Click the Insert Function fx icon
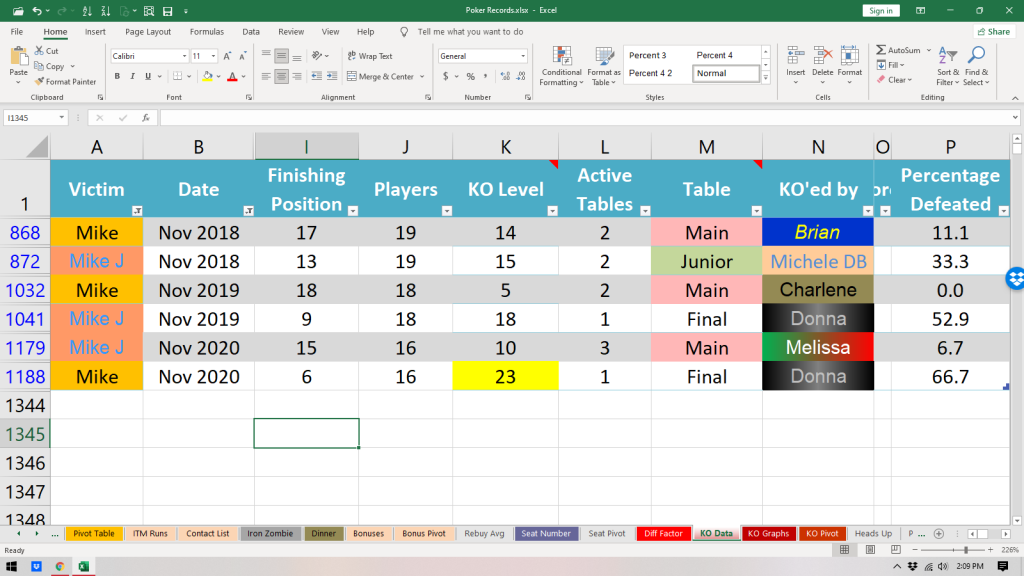This screenshot has width=1024, height=576. pyautogui.click(x=146, y=117)
